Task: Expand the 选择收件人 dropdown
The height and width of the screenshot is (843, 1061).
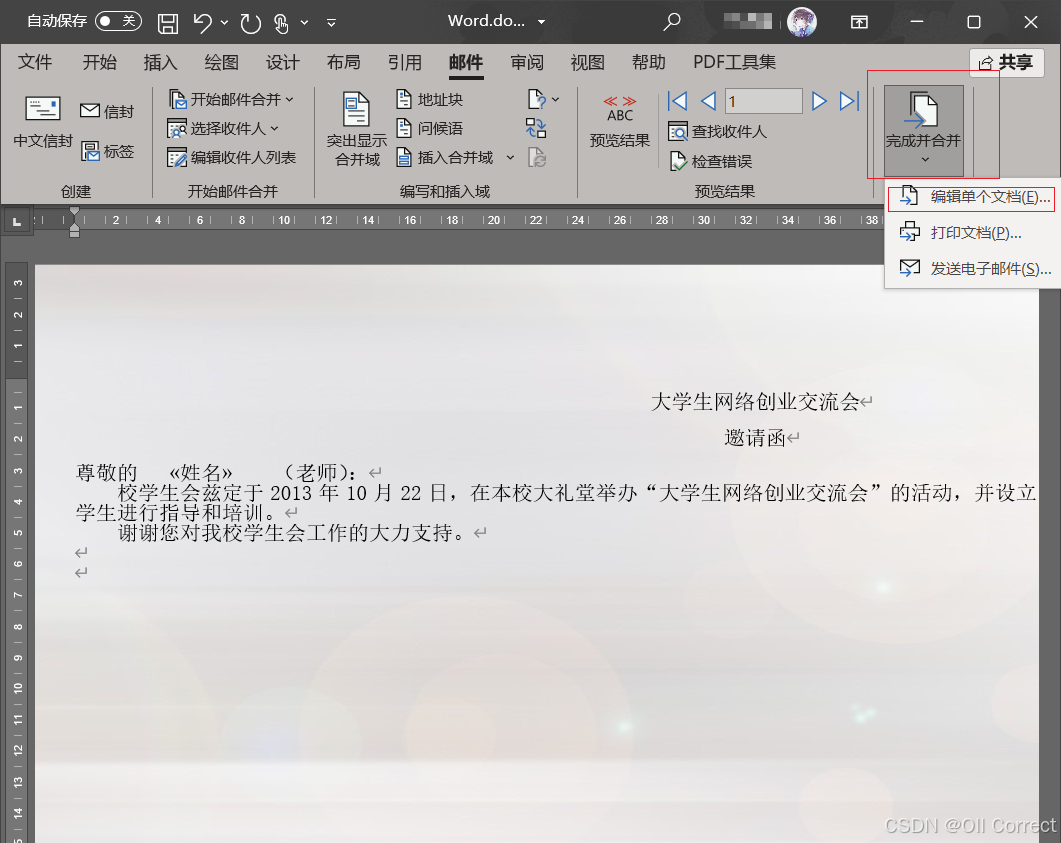Action: pos(224,128)
